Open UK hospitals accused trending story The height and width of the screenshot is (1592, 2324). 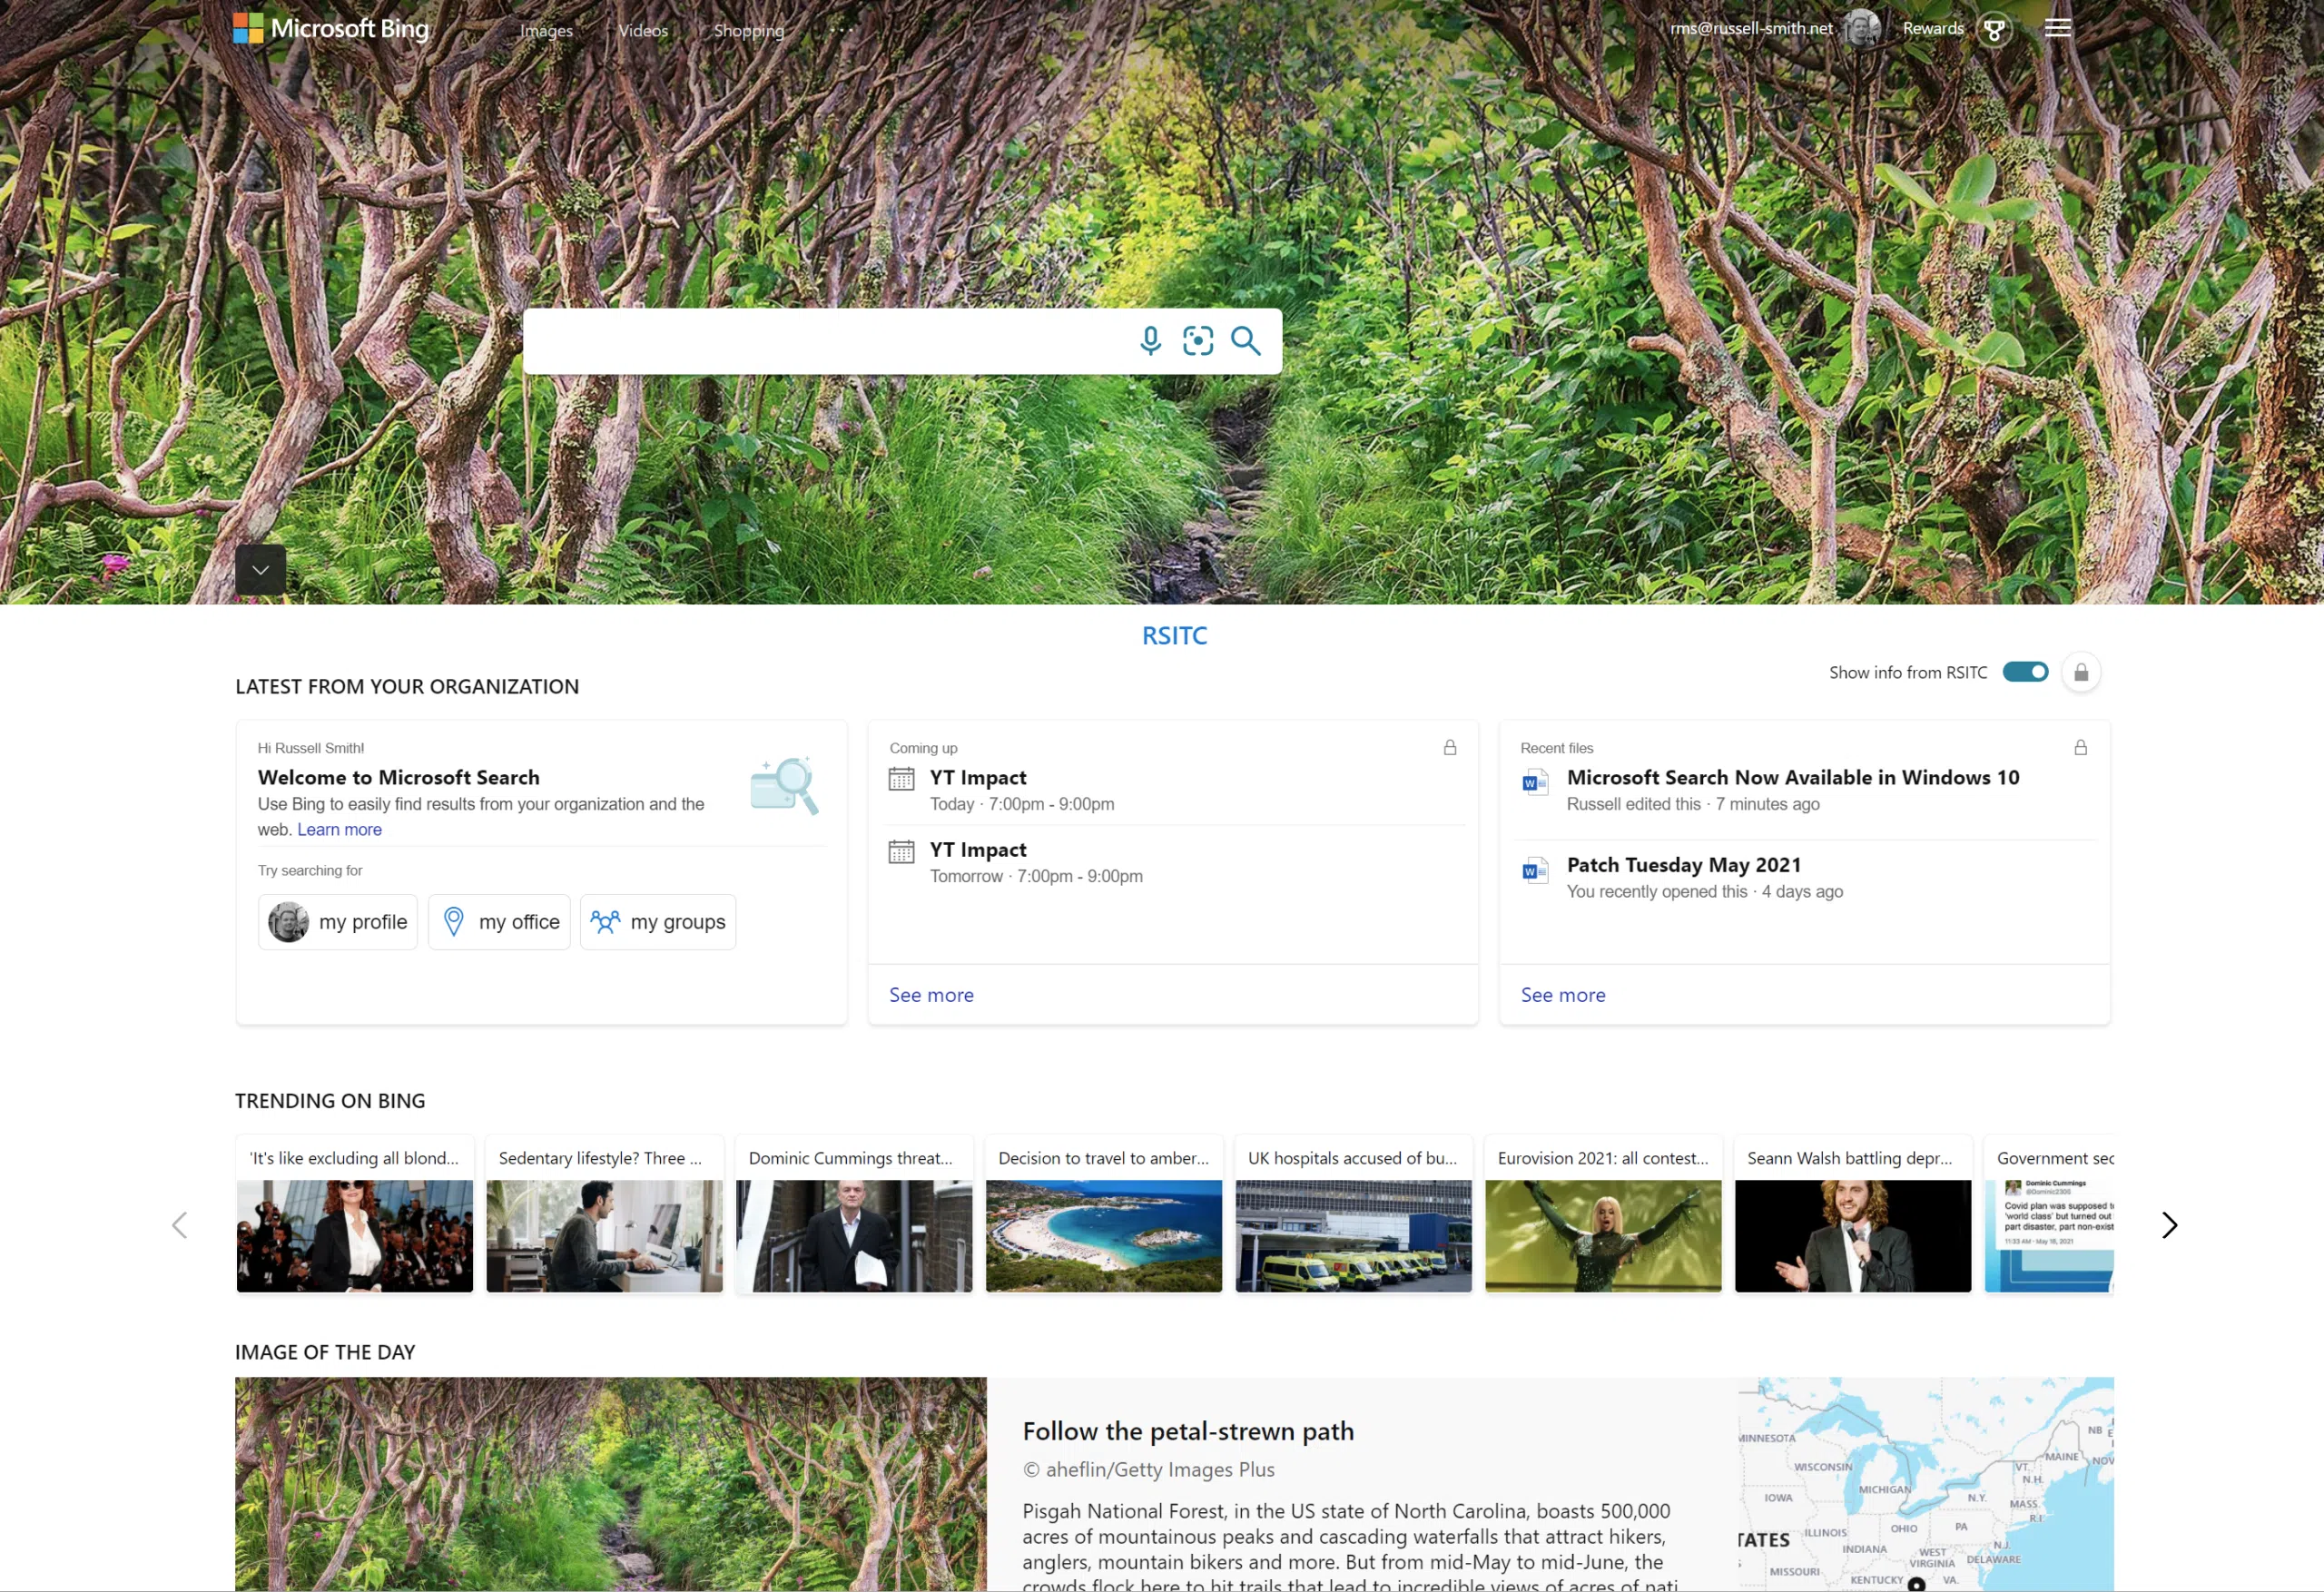[x=1353, y=1214]
